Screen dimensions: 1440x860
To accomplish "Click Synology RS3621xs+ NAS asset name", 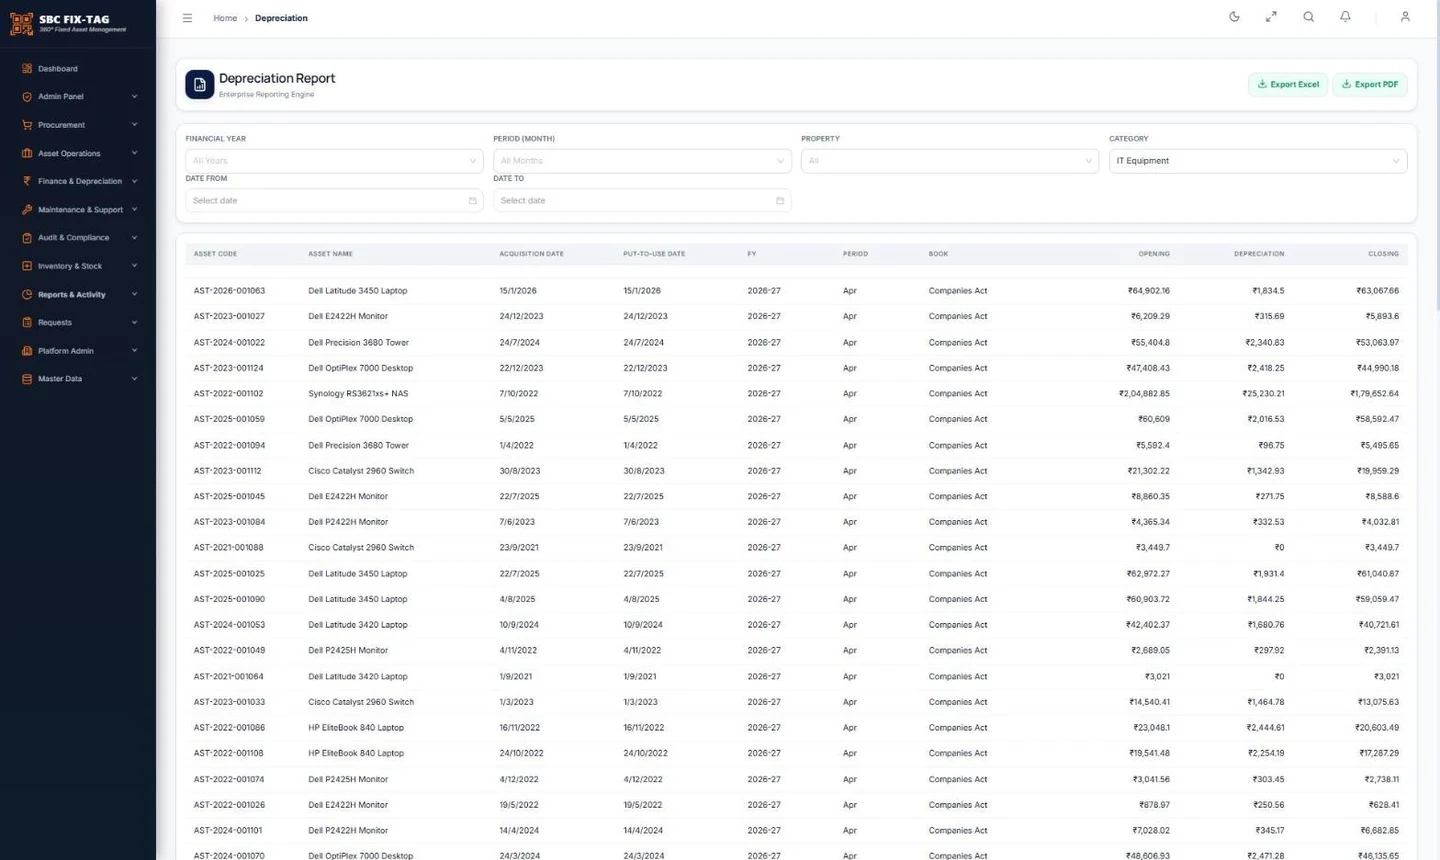I will (358, 394).
